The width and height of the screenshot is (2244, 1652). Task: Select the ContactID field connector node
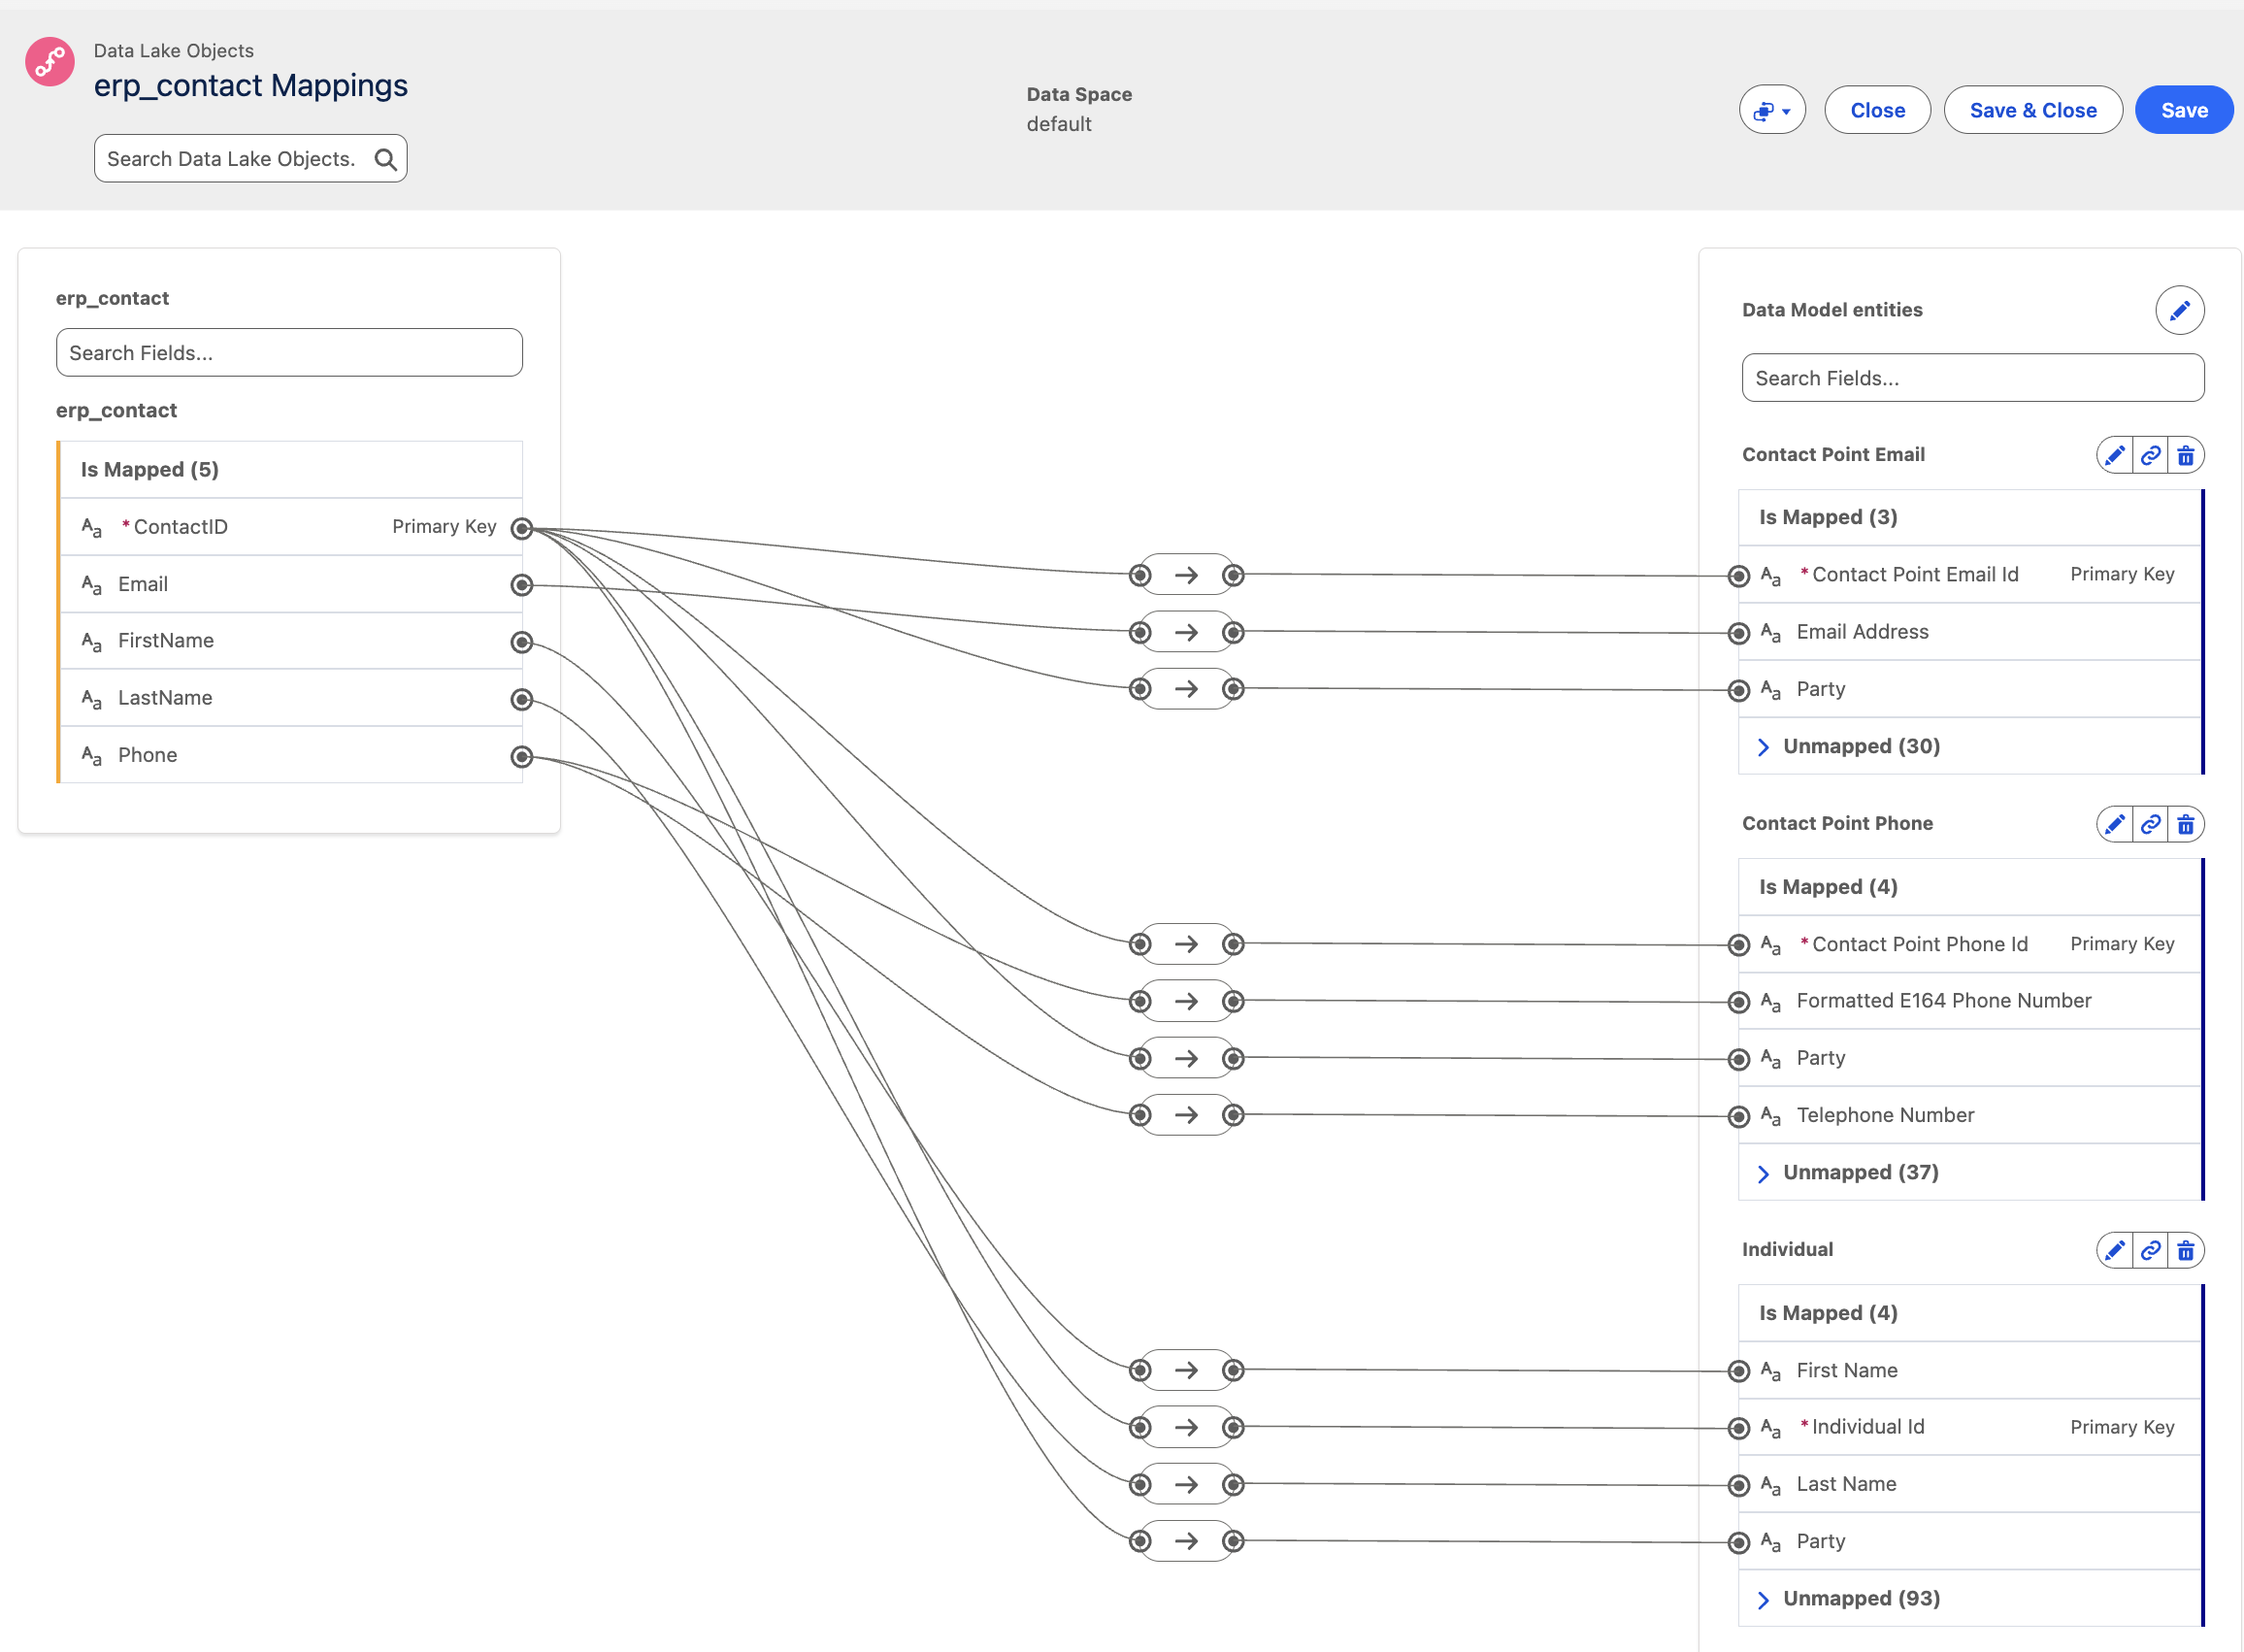pyautogui.click(x=521, y=529)
